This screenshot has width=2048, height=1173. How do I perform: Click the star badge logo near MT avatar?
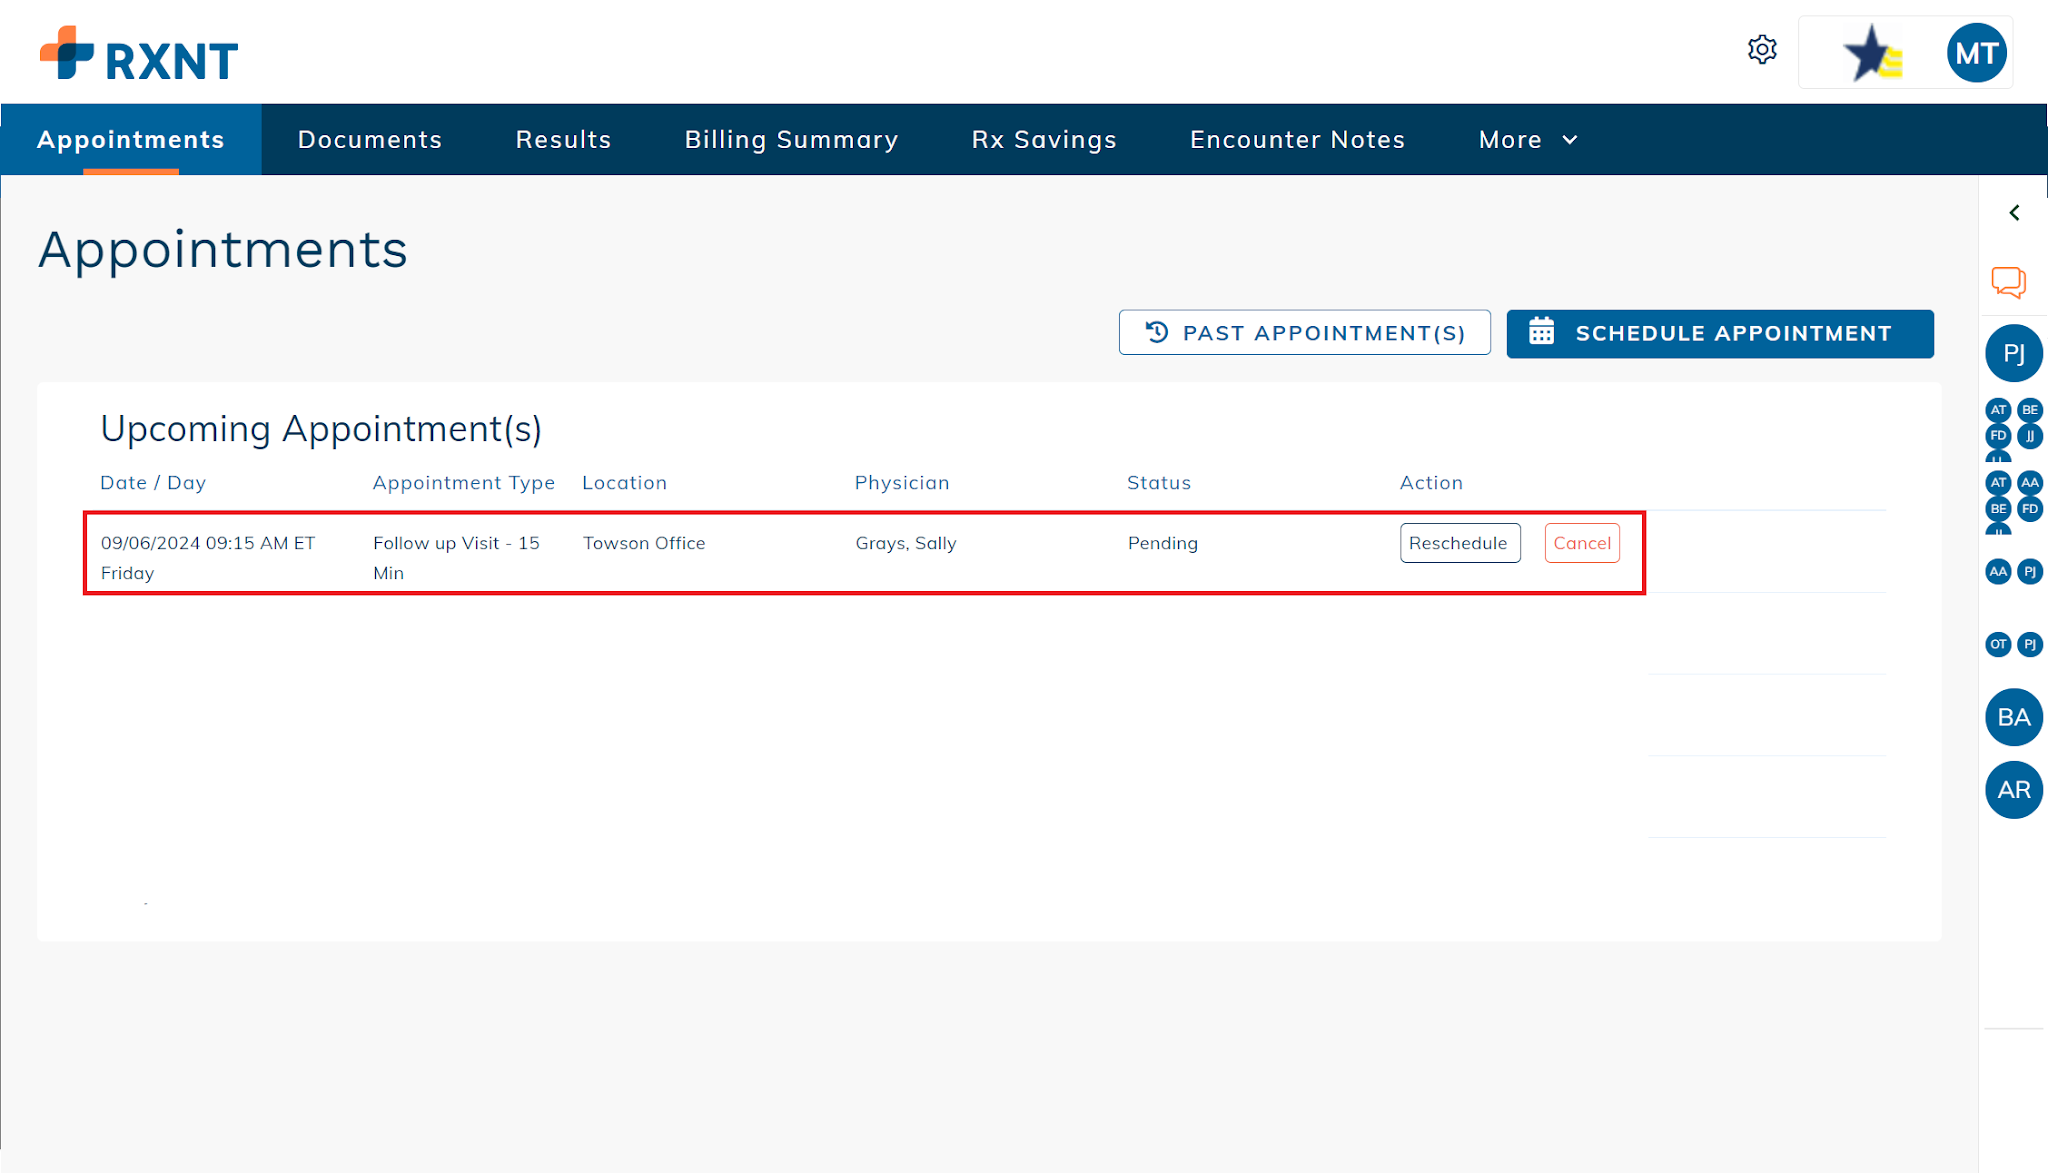click(x=1872, y=53)
